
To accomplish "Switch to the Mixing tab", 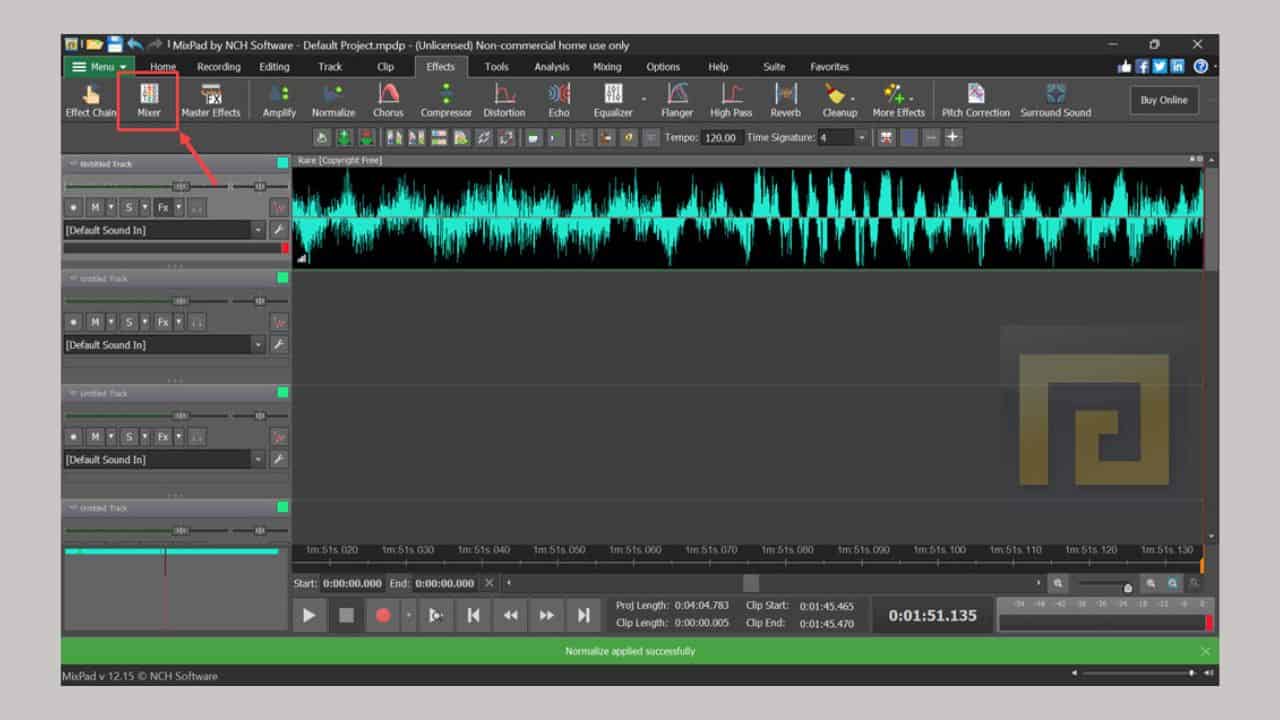I will point(607,67).
